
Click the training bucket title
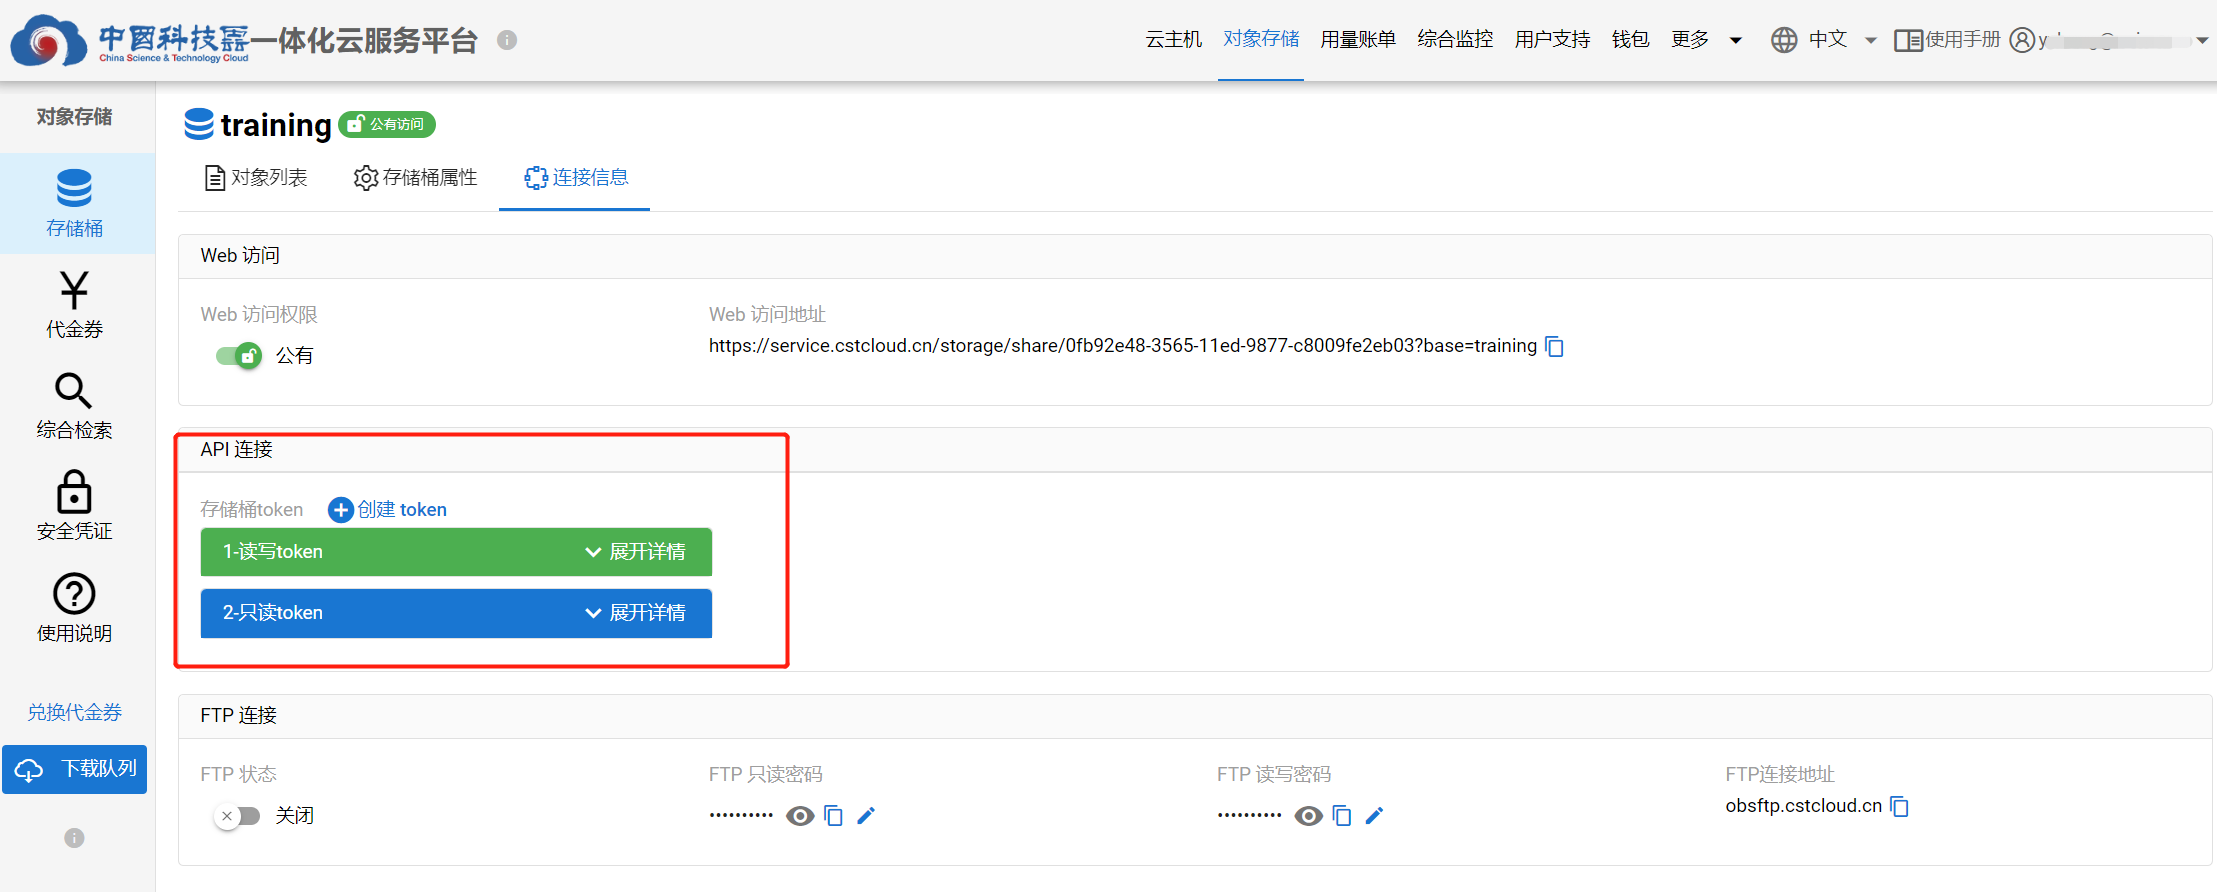point(276,125)
